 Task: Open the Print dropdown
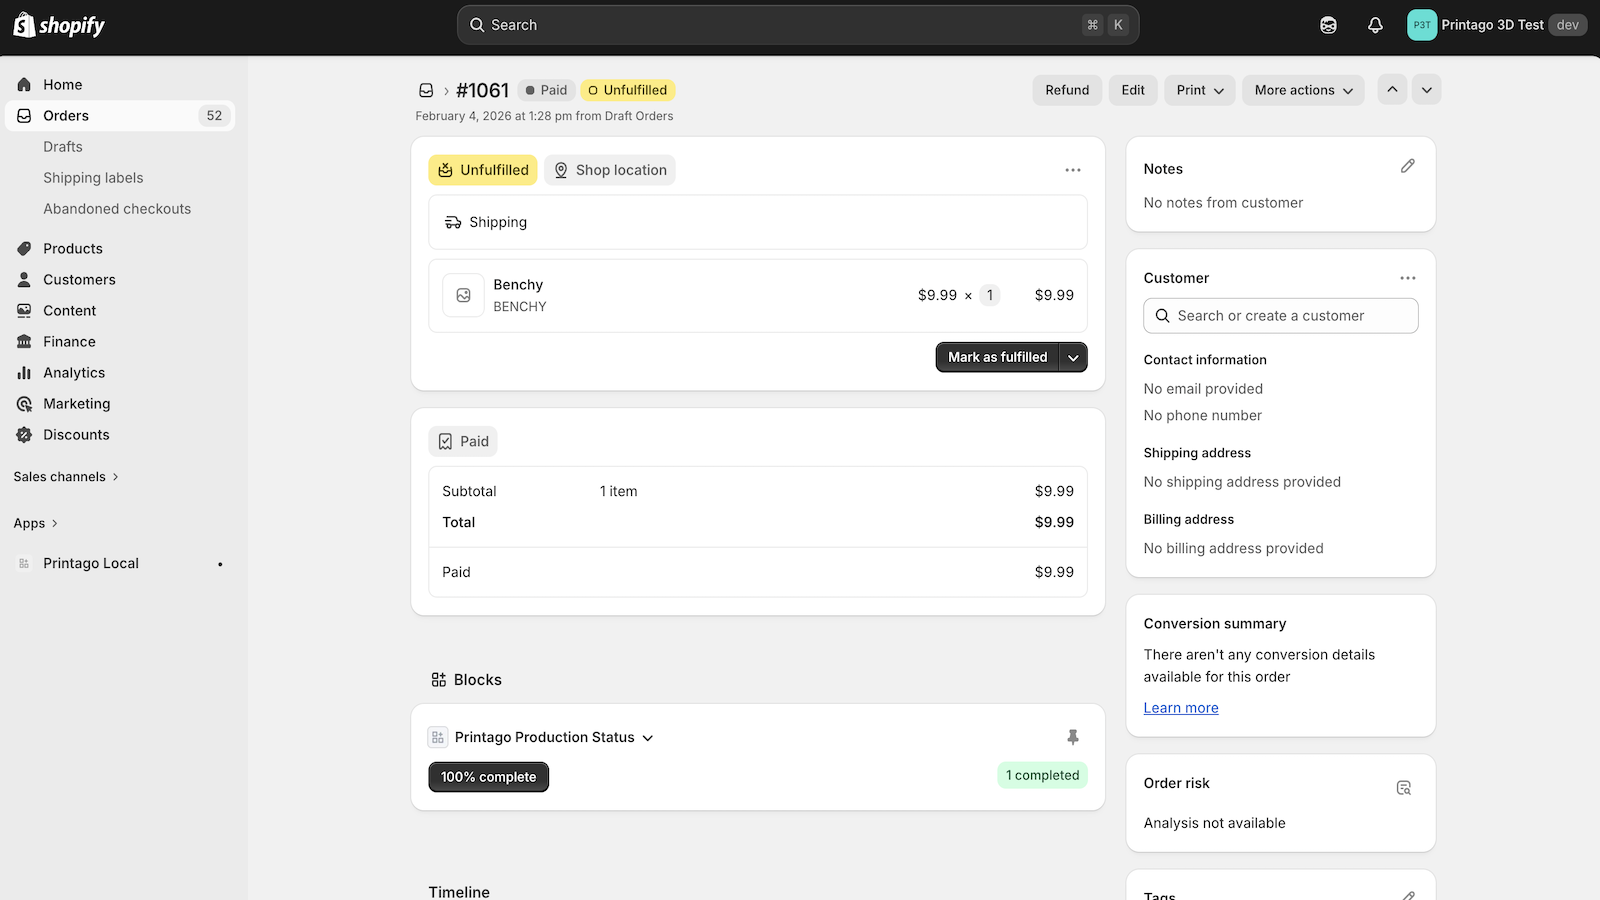[1199, 89]
